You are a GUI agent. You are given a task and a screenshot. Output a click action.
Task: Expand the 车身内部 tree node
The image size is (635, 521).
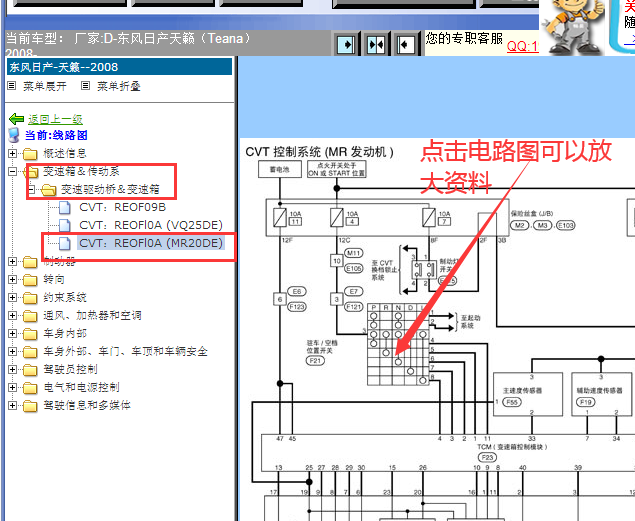(x=12, y=334)
